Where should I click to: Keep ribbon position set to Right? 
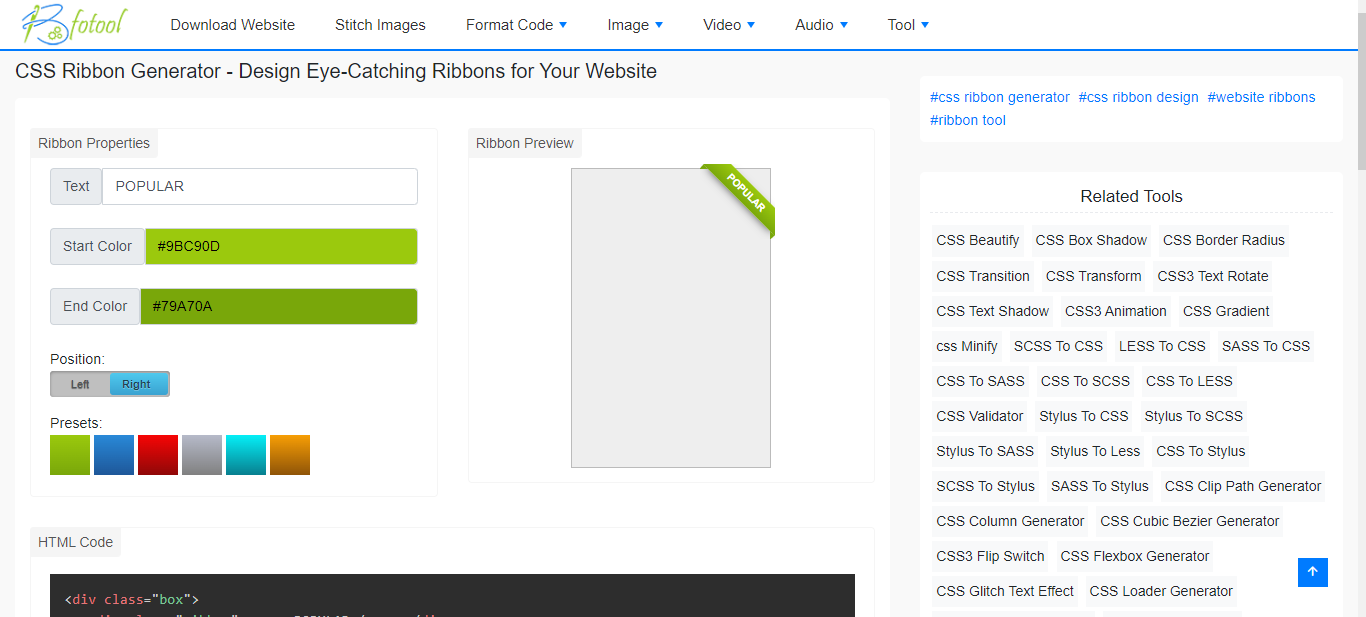point(138,383)
